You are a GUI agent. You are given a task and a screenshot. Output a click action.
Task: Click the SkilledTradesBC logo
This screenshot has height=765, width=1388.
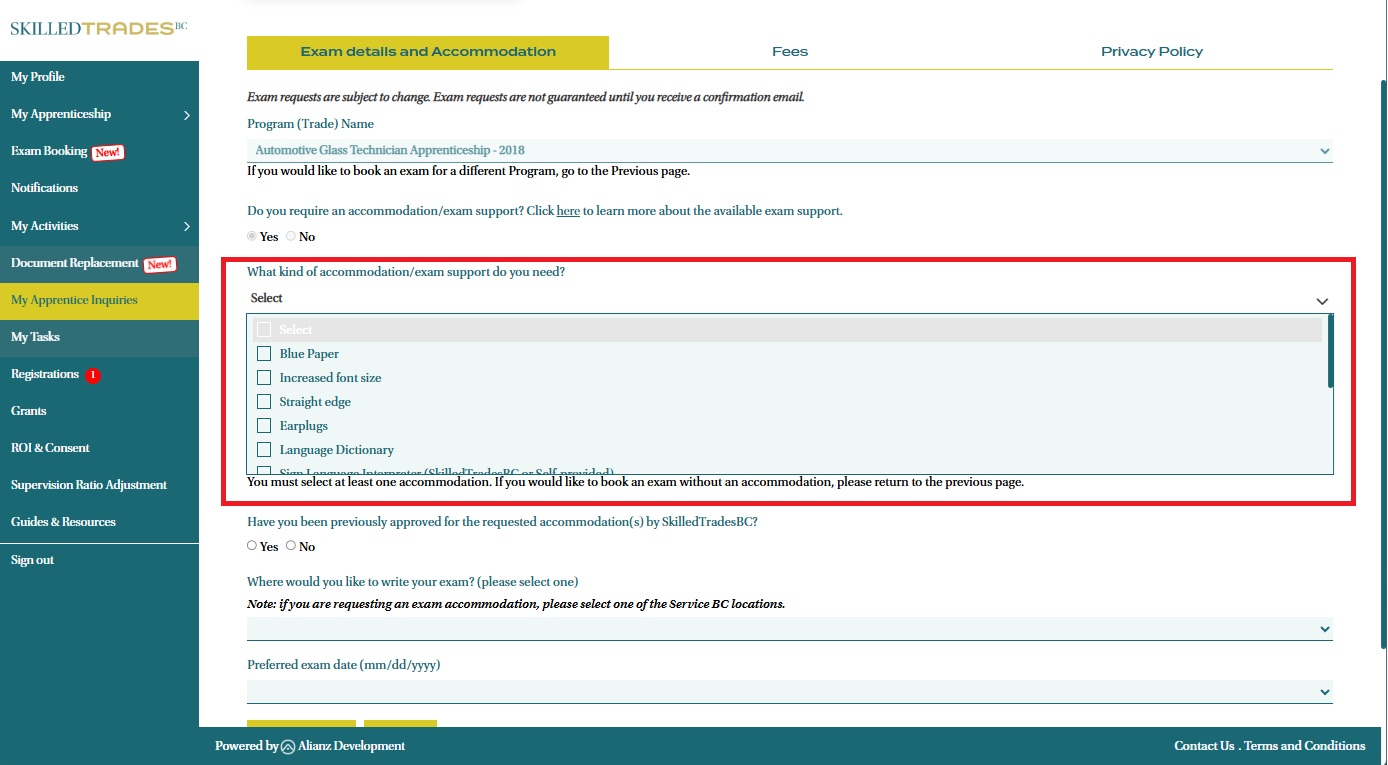tap(98, 28)
